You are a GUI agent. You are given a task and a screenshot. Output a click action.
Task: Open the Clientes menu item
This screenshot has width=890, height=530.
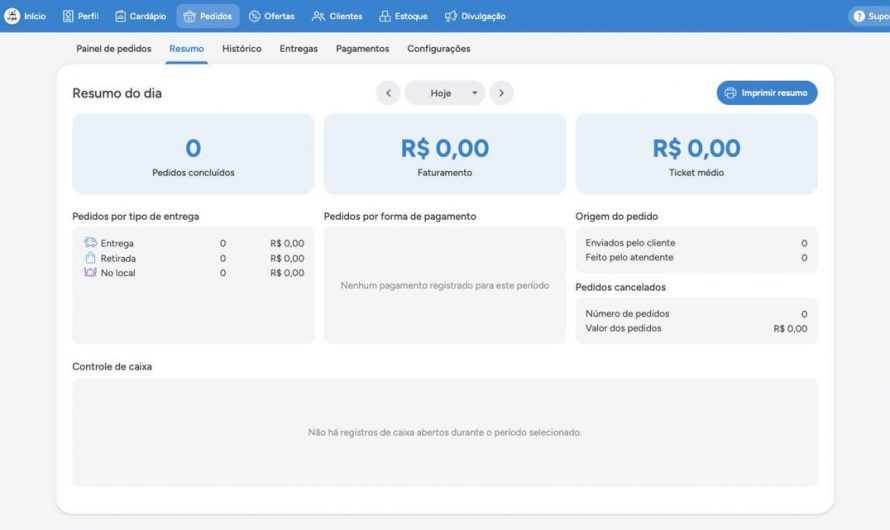pos(337,16)
